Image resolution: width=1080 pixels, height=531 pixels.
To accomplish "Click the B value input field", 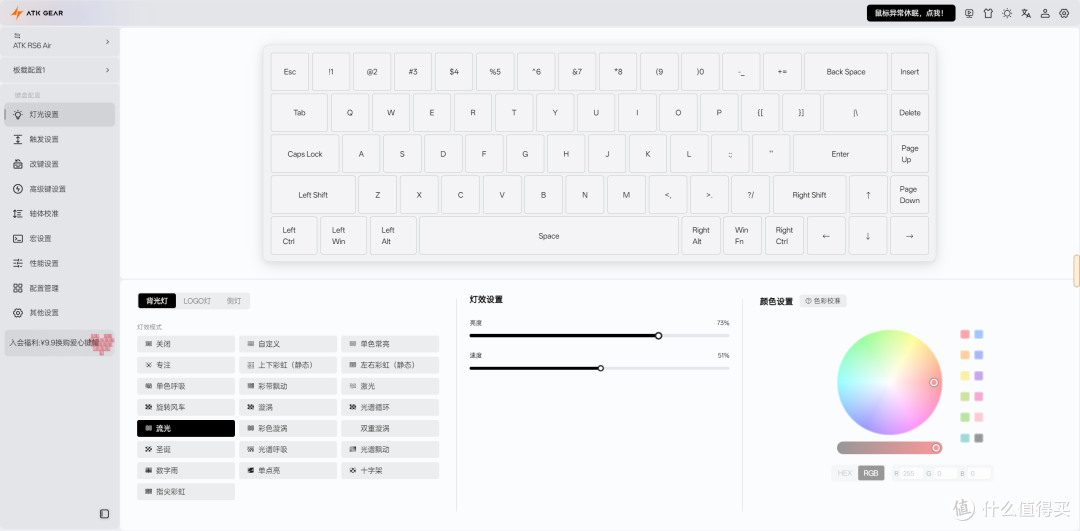I will click(979, 474).
